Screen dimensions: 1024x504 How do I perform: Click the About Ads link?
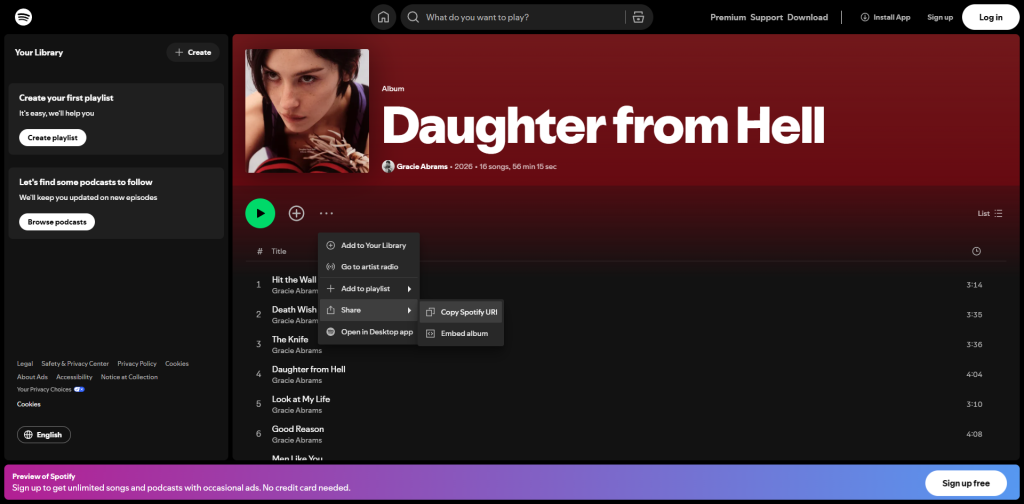click(x=32, y=377)
